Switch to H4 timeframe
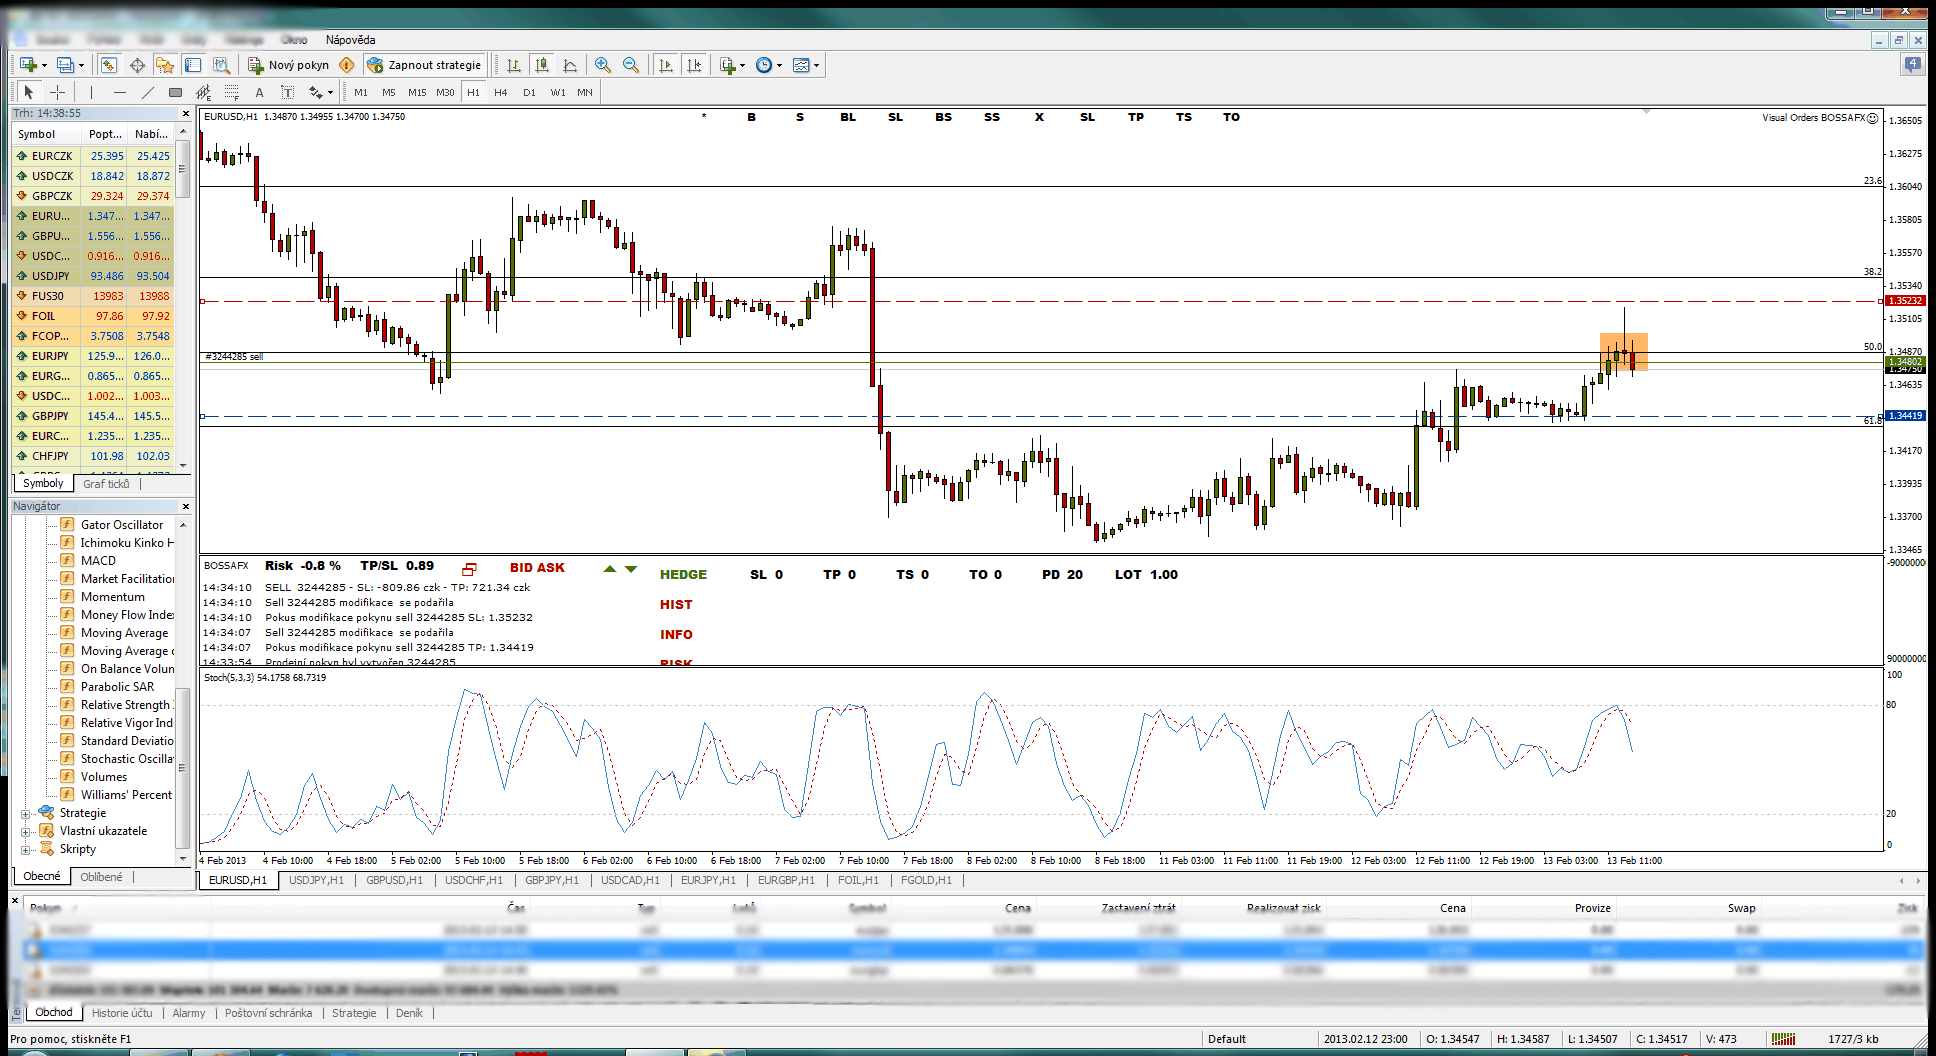 (x=501, y=92)
